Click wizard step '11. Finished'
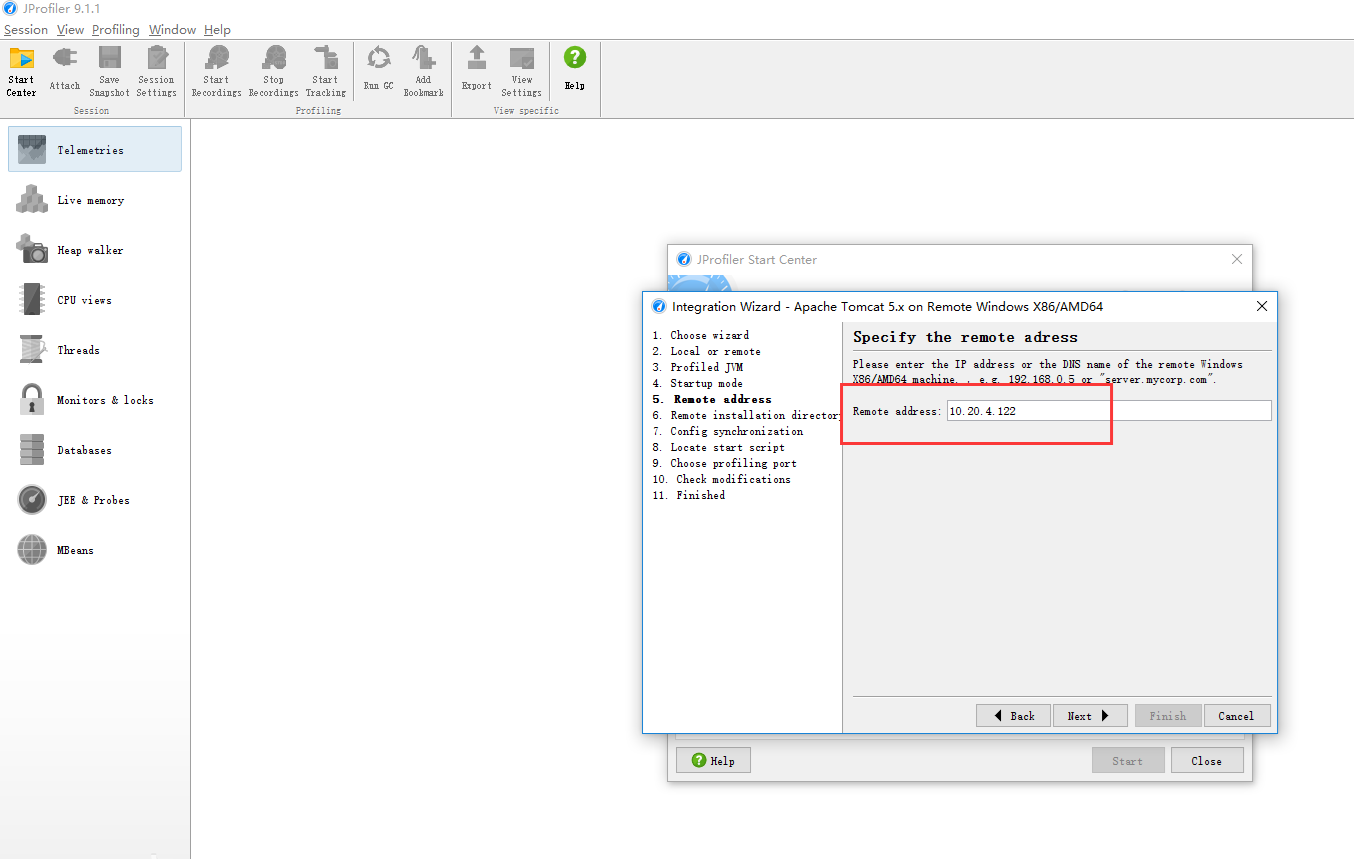The height and width of the screenshot is (859, 1354). pos(689,495)
